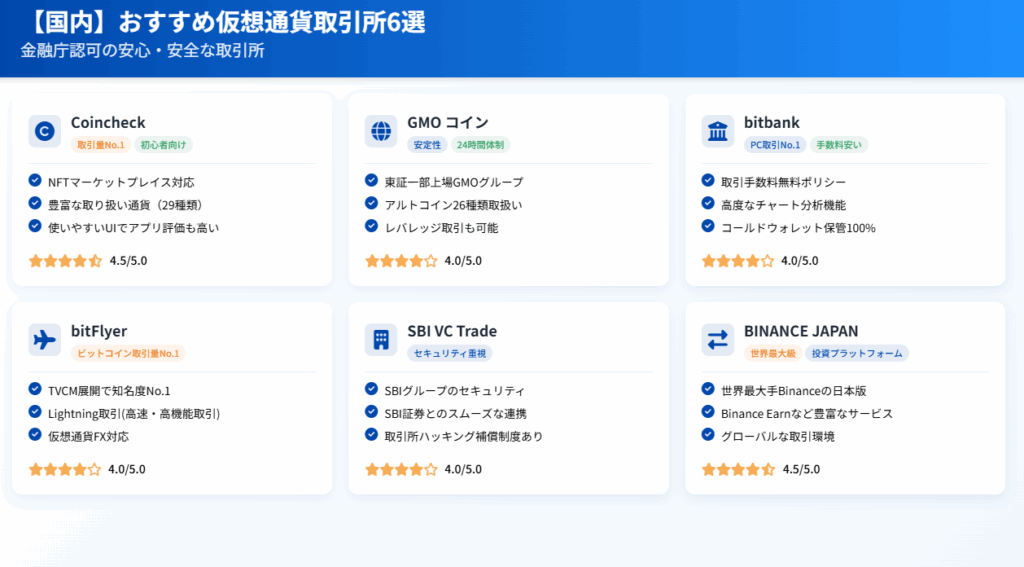Click check icon beside 取引手数料無料ポリシー
The height and width of the screenshot is (567, 1024).
[708, 180]
